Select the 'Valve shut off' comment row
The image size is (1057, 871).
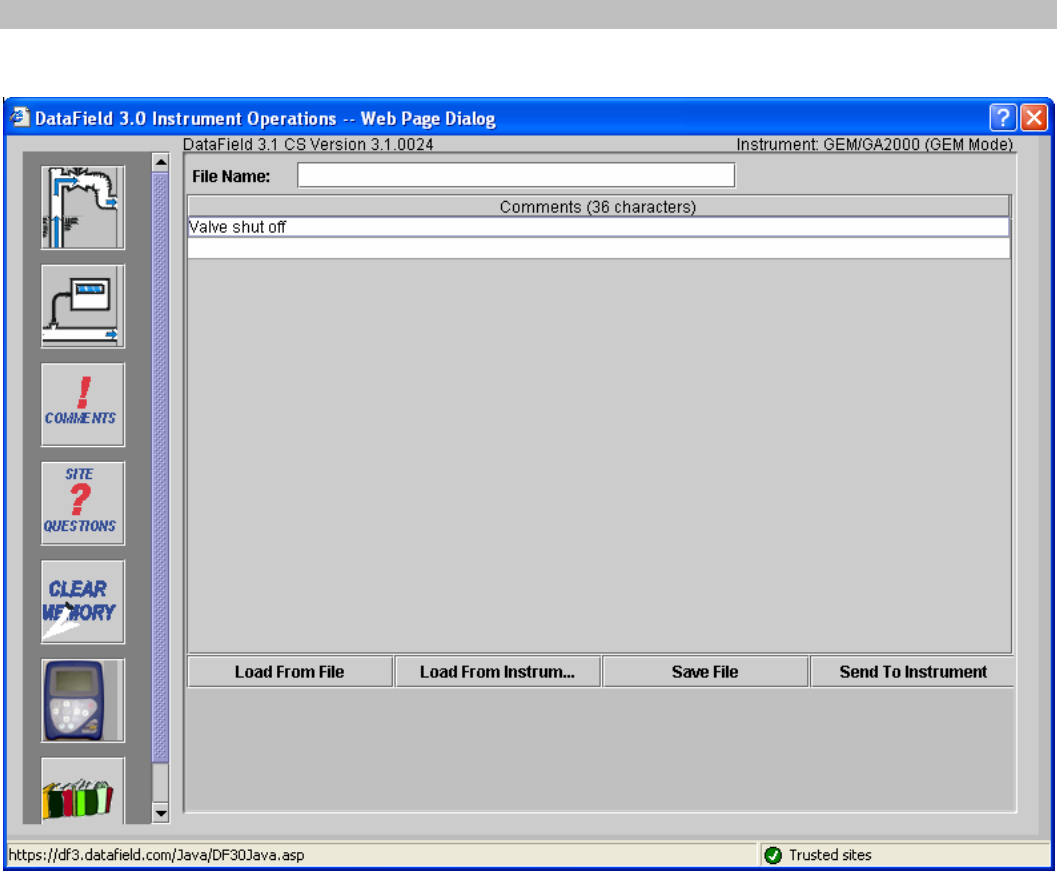click(599, 227)
